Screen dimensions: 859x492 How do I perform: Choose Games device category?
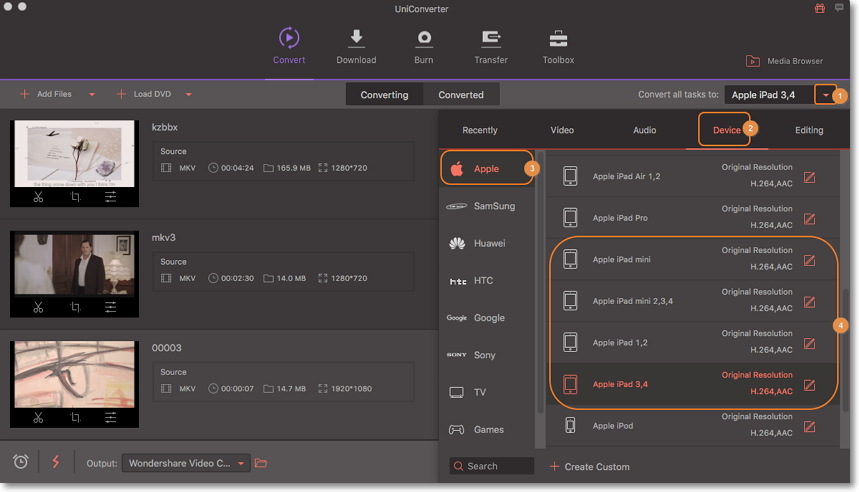[486, 430]
